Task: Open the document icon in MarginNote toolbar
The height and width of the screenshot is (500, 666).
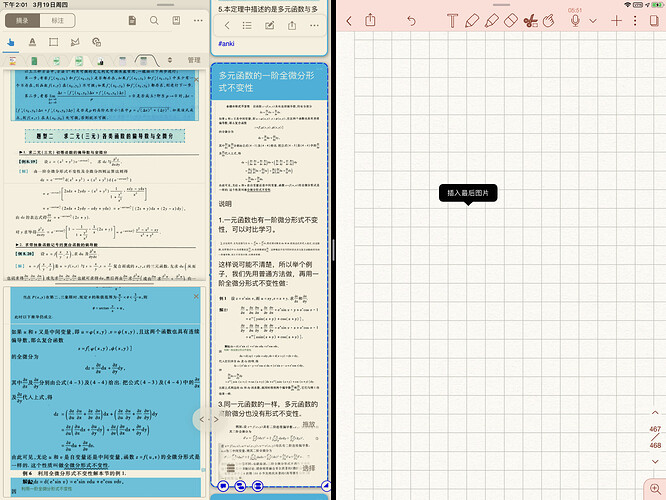Action: 132,20
